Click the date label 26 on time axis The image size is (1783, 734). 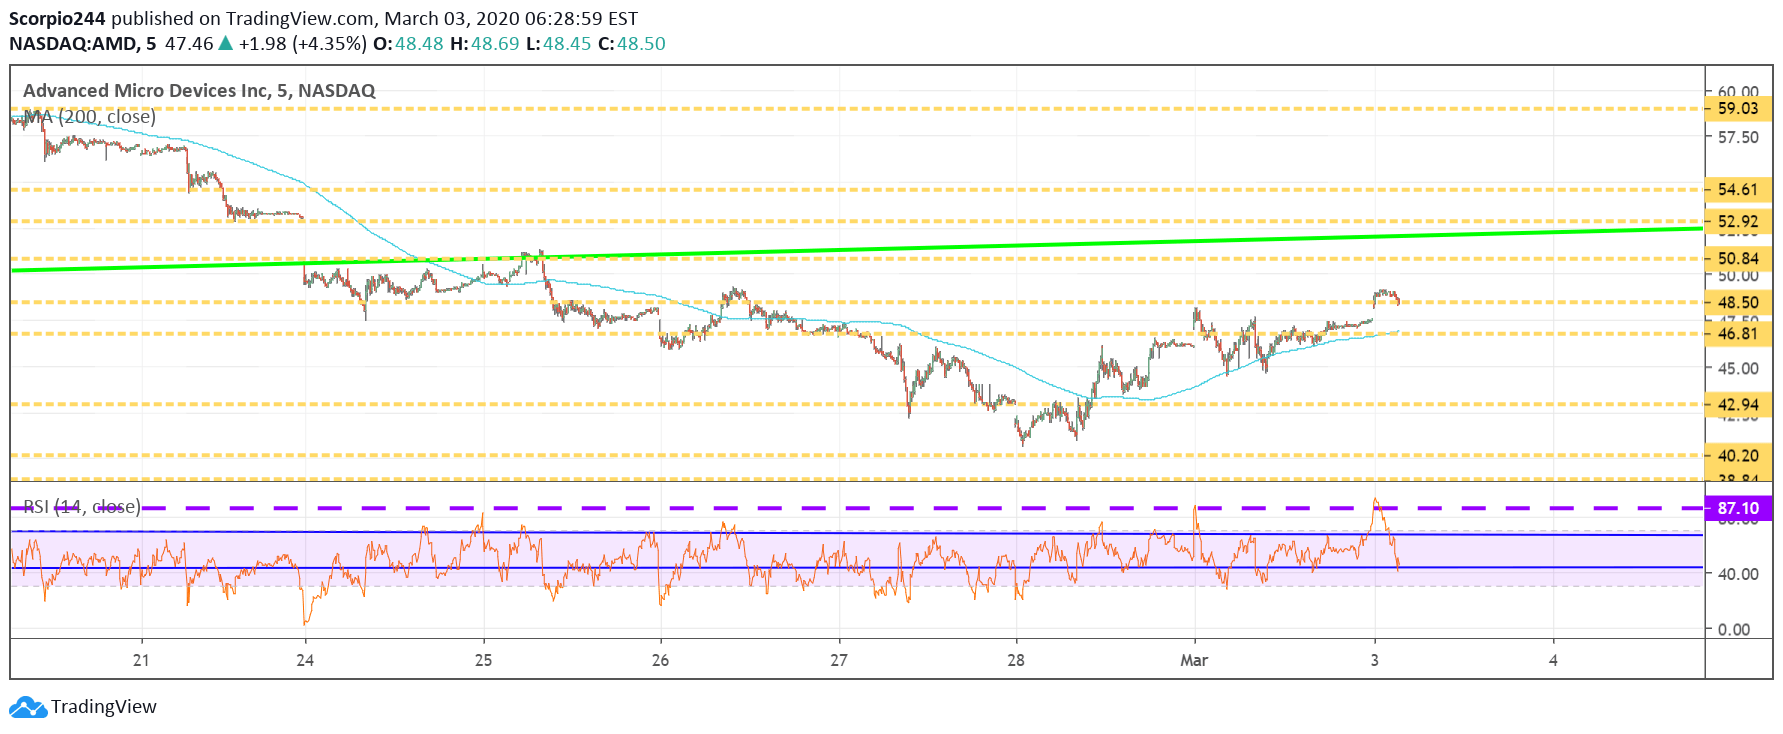click(x=660, y=660)
